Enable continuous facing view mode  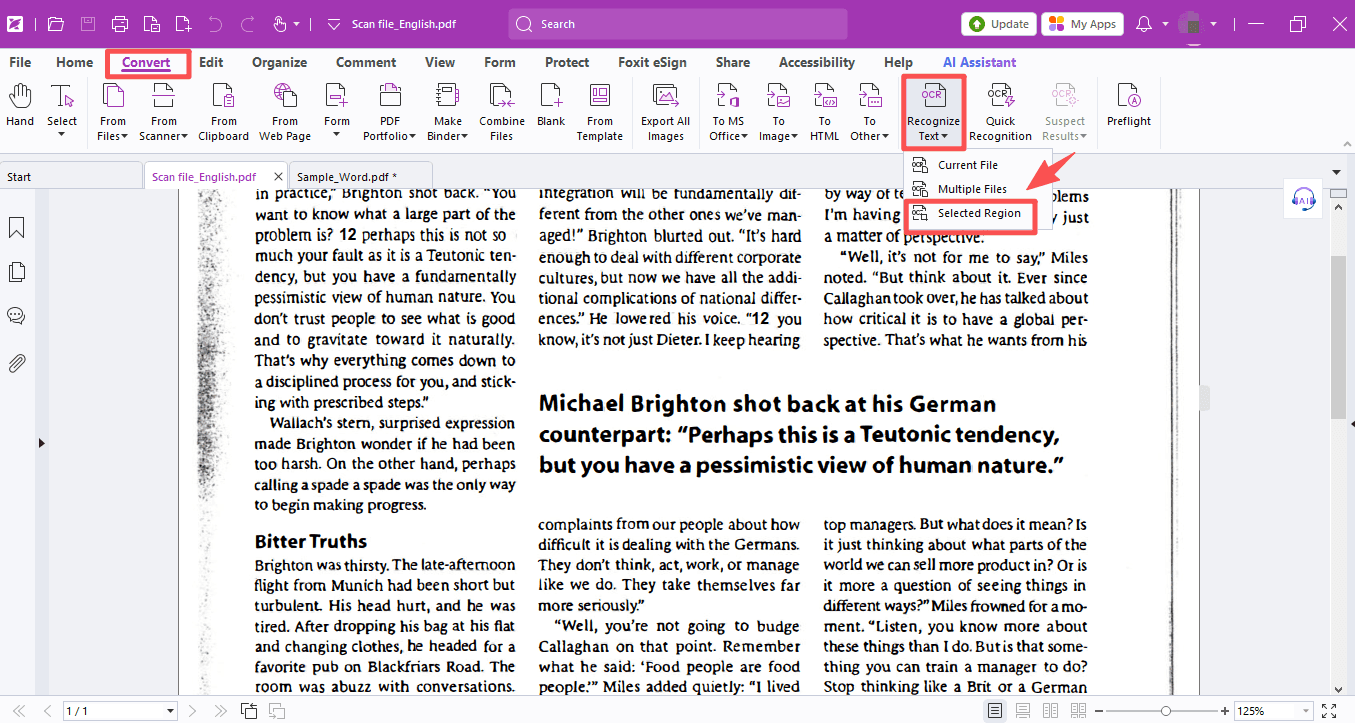pyautogui.click(x=1078, y=711)
